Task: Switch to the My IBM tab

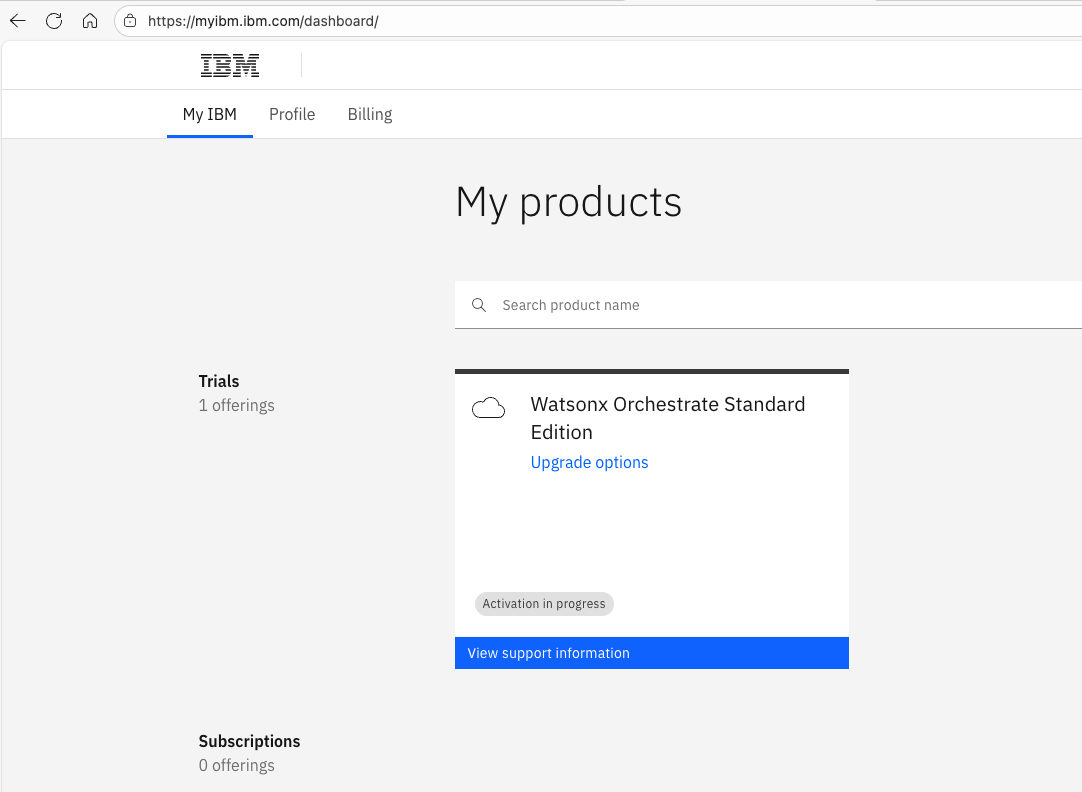Action: [x=210, y=114]
